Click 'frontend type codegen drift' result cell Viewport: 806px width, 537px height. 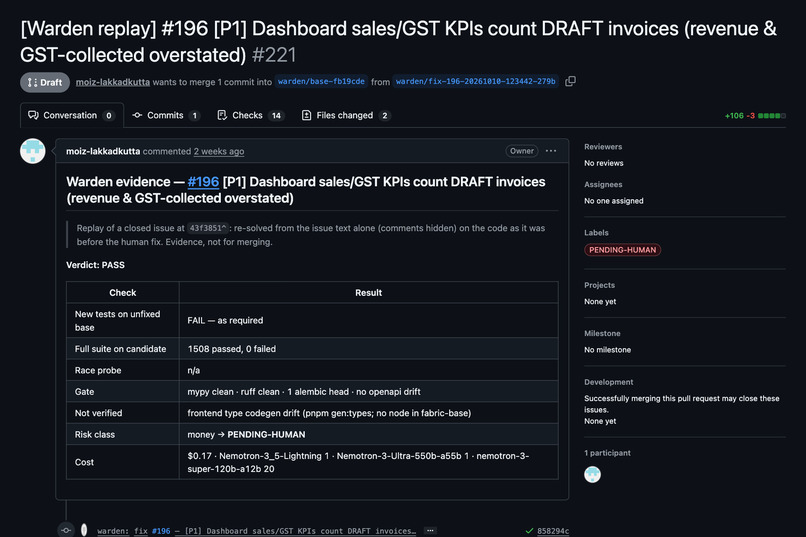coord(369,413)
